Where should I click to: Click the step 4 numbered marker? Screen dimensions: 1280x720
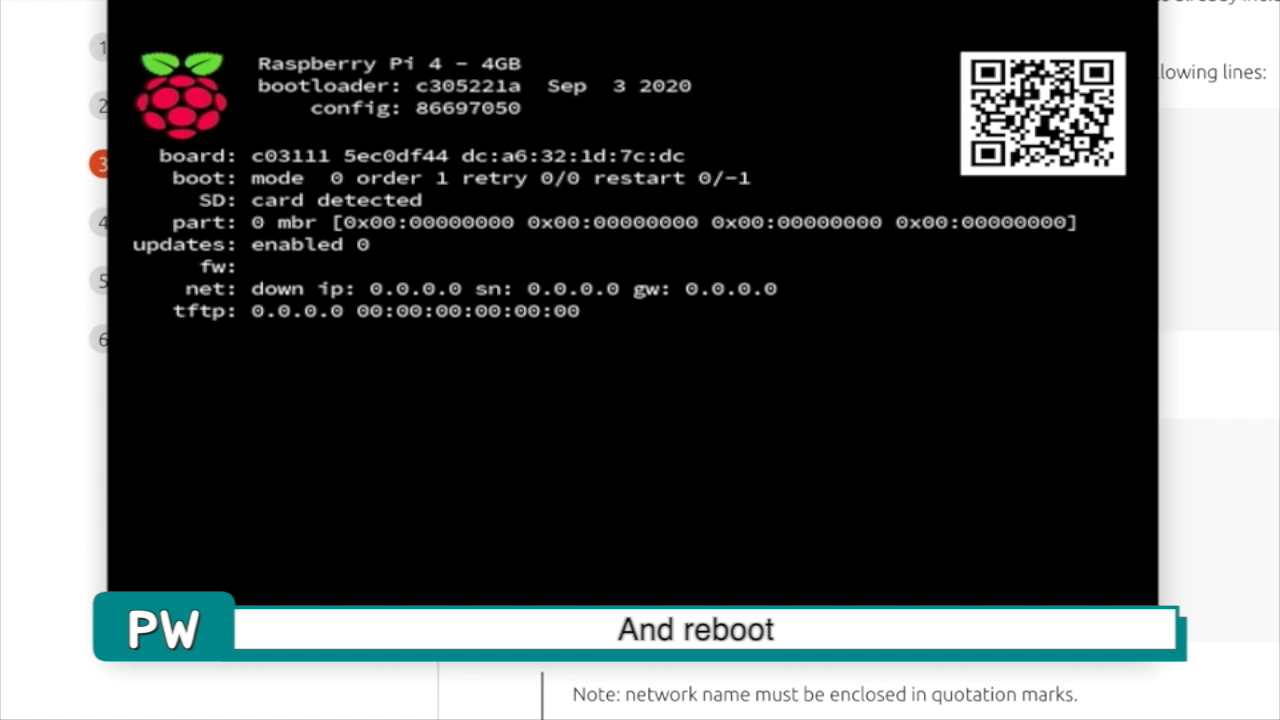[101, 222]
